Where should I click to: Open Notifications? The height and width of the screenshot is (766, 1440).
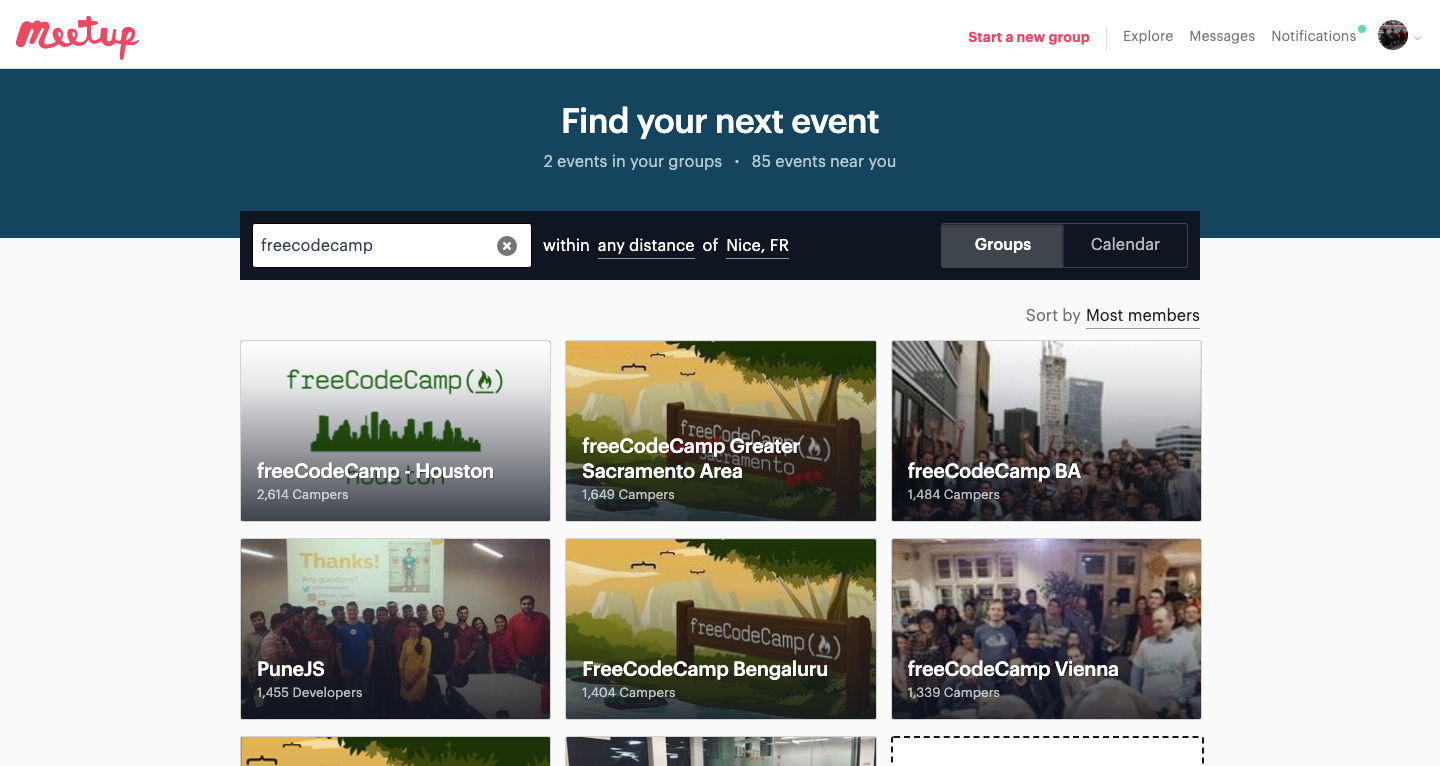tap(1314, 36)
